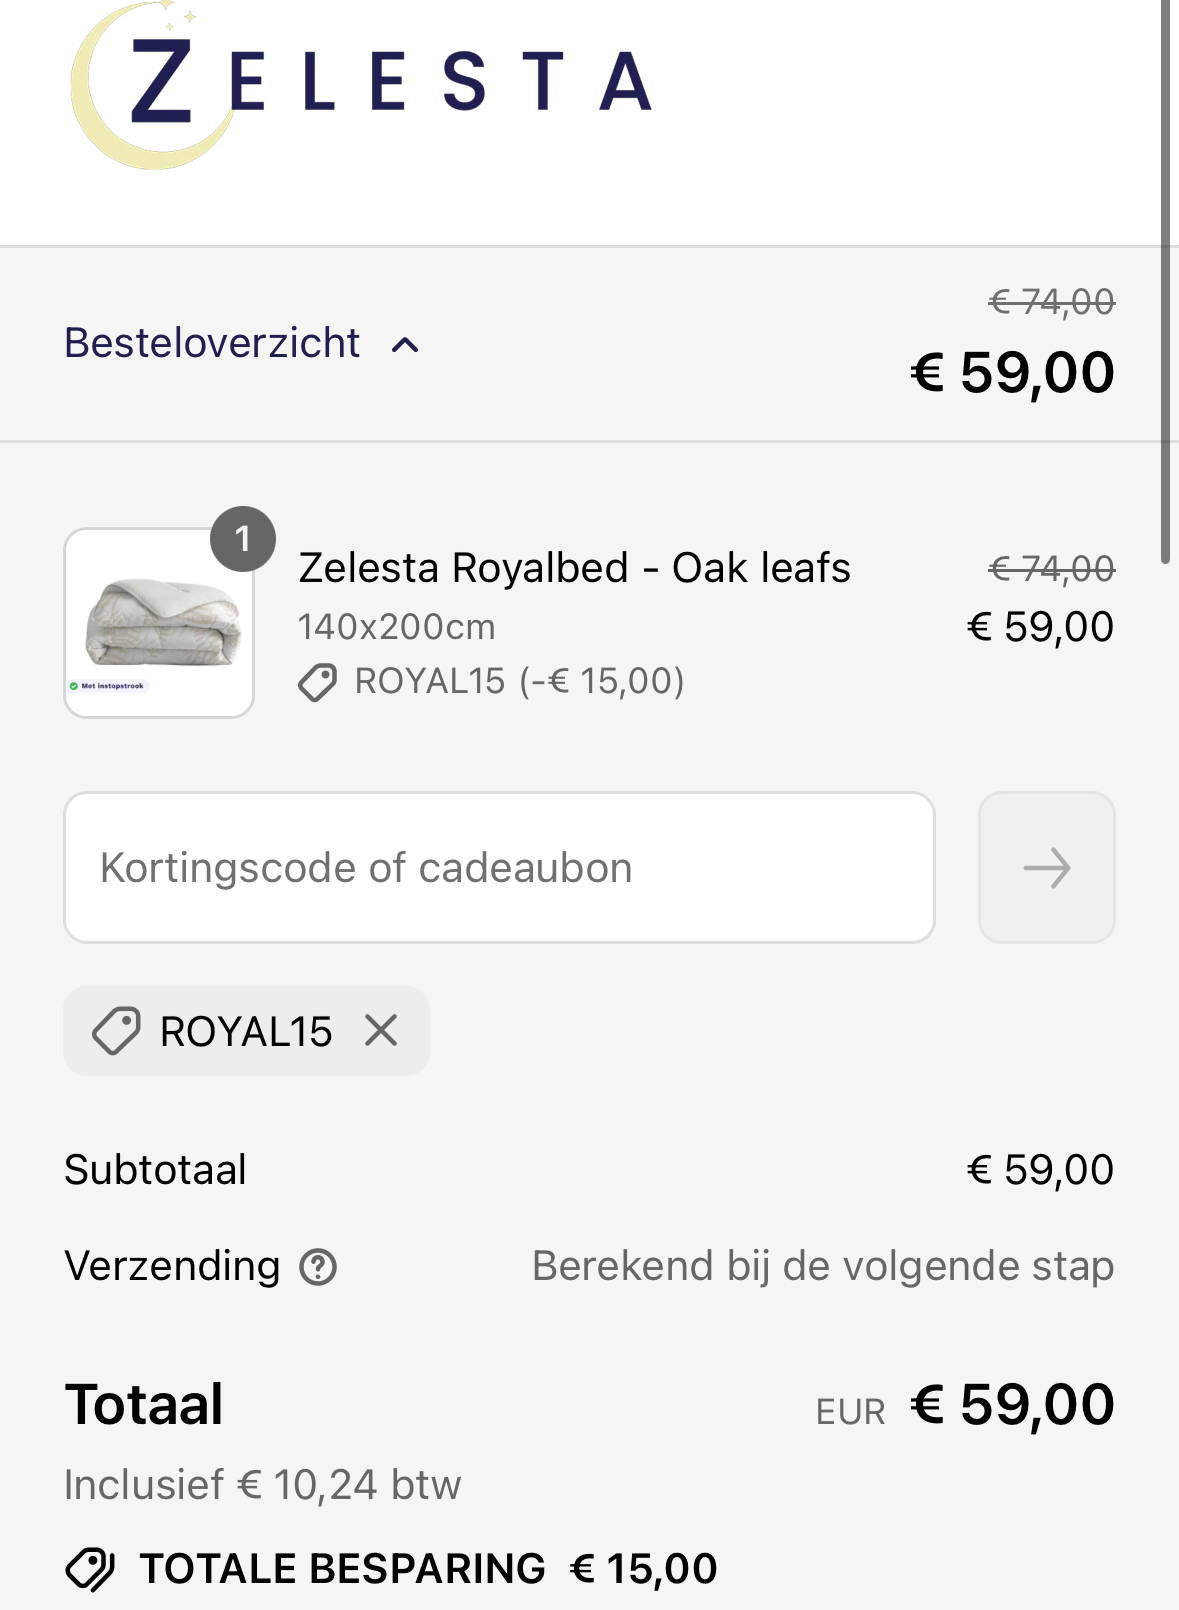Image resolution: width=1179 pixels, height=1610 pixels.
Task: Click the tag icon beside ROYAL15 discount line
Action: pyautogui.click(x=317, y=681)
